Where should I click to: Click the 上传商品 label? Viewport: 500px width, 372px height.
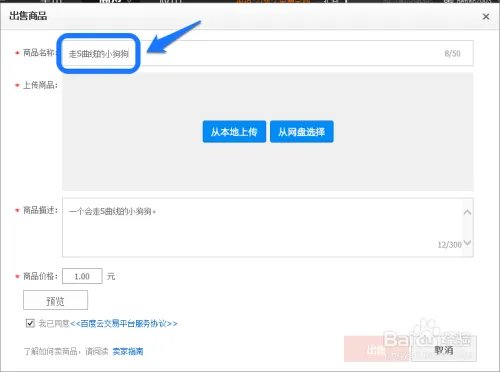40,85
